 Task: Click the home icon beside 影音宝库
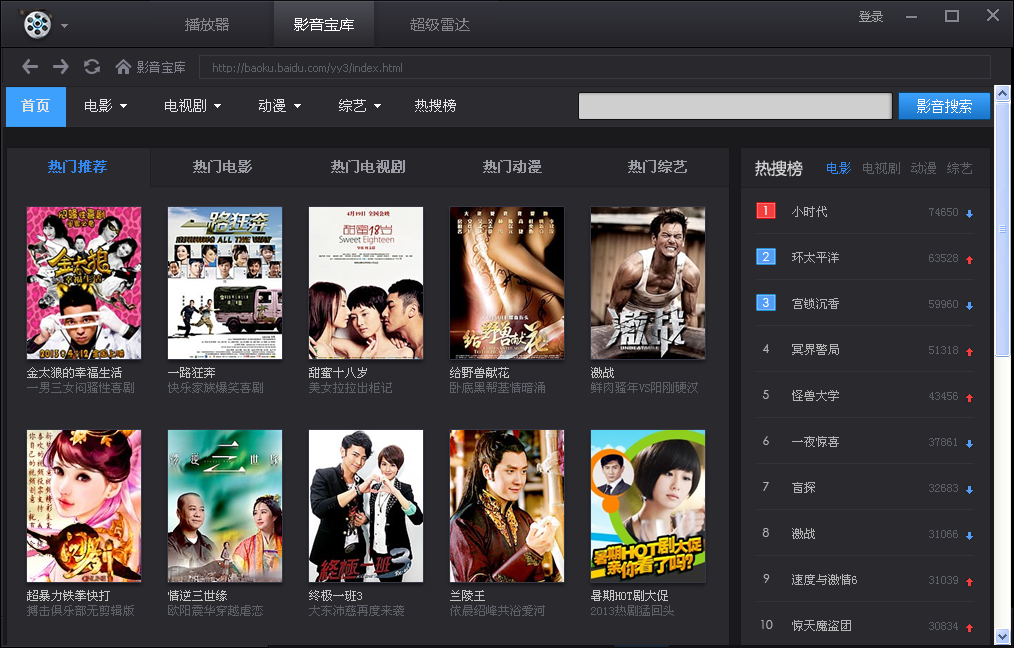tap(123, 67)
